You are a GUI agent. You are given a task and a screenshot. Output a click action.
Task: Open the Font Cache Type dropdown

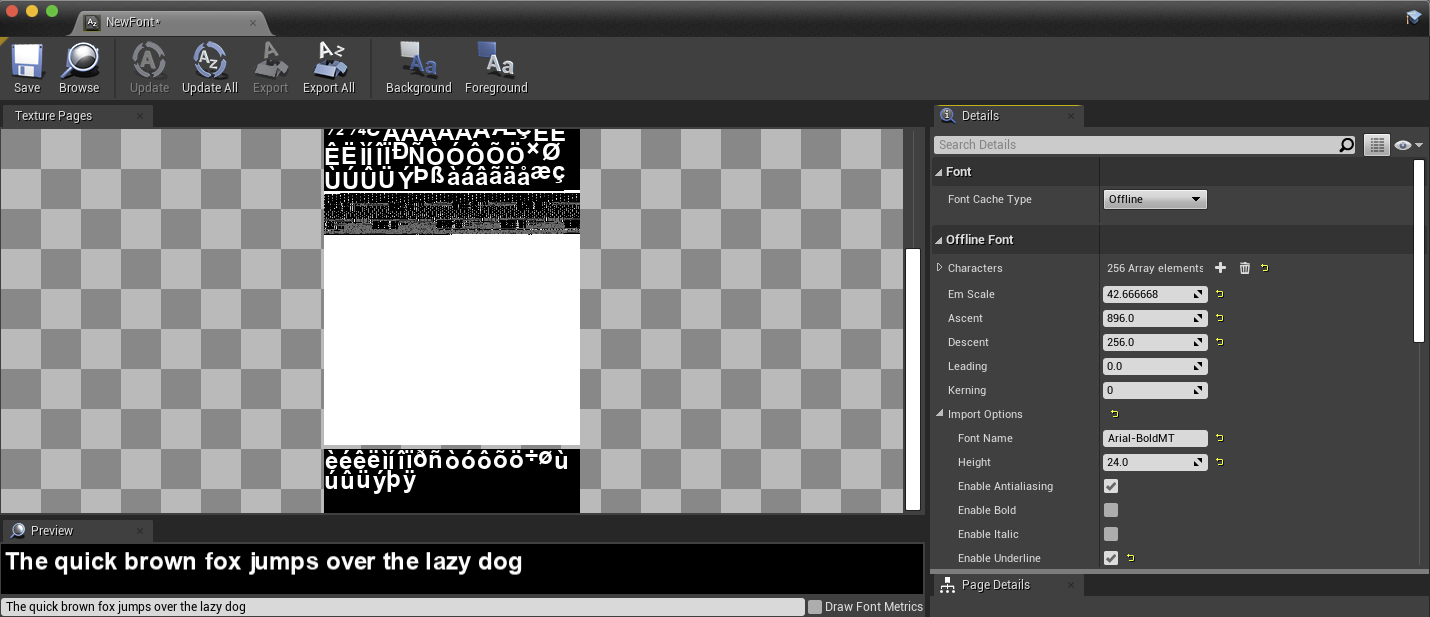click(x=1155, y=199)
